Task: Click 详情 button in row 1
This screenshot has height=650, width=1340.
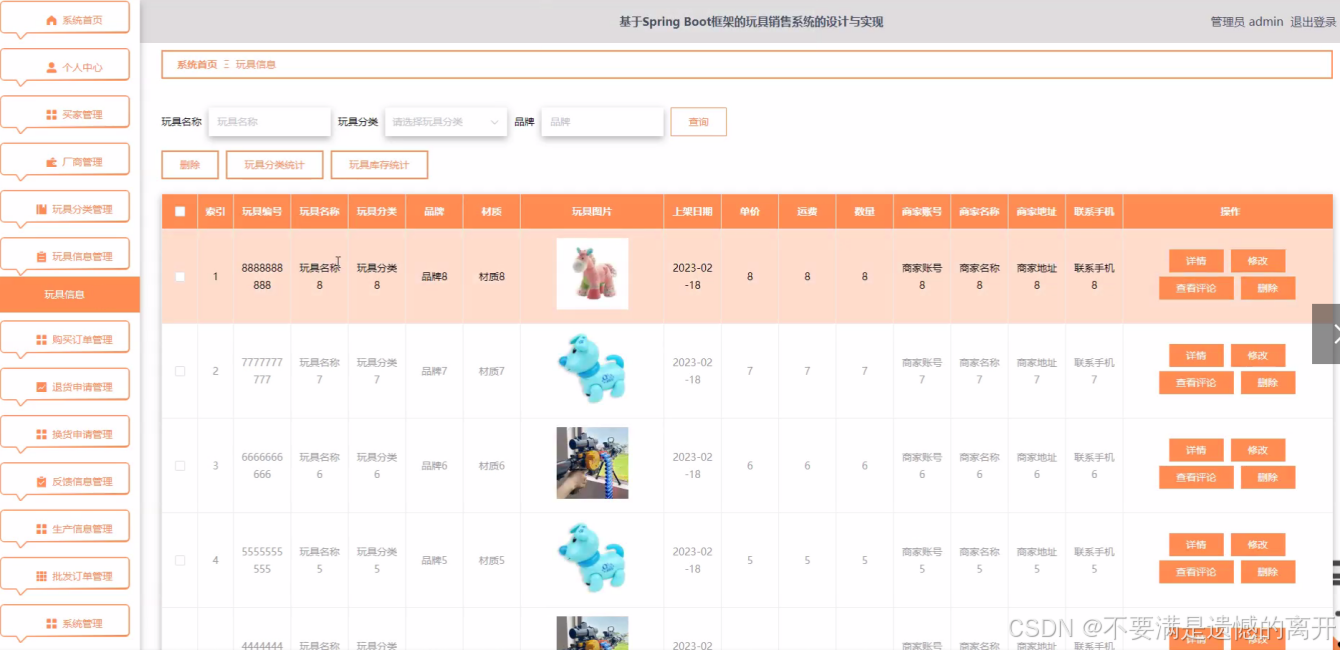Action: [x=1196, y=261]
